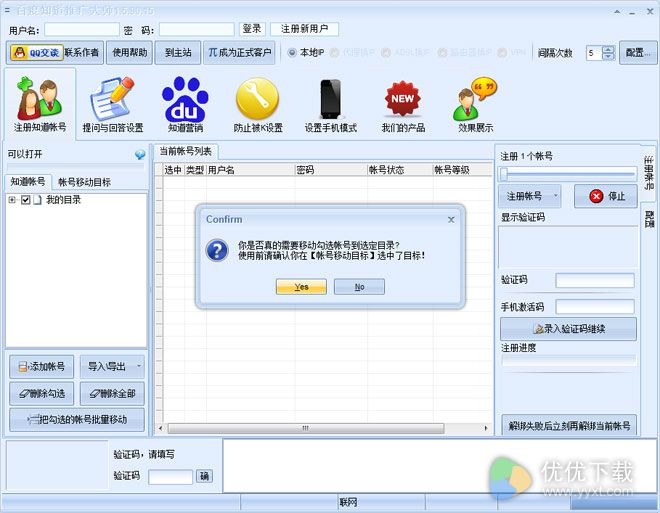This screenshot has width=660, height=513.
Task: Click the scrollbar right arrow
Action: pyautogui.click(x=486, y=428)
